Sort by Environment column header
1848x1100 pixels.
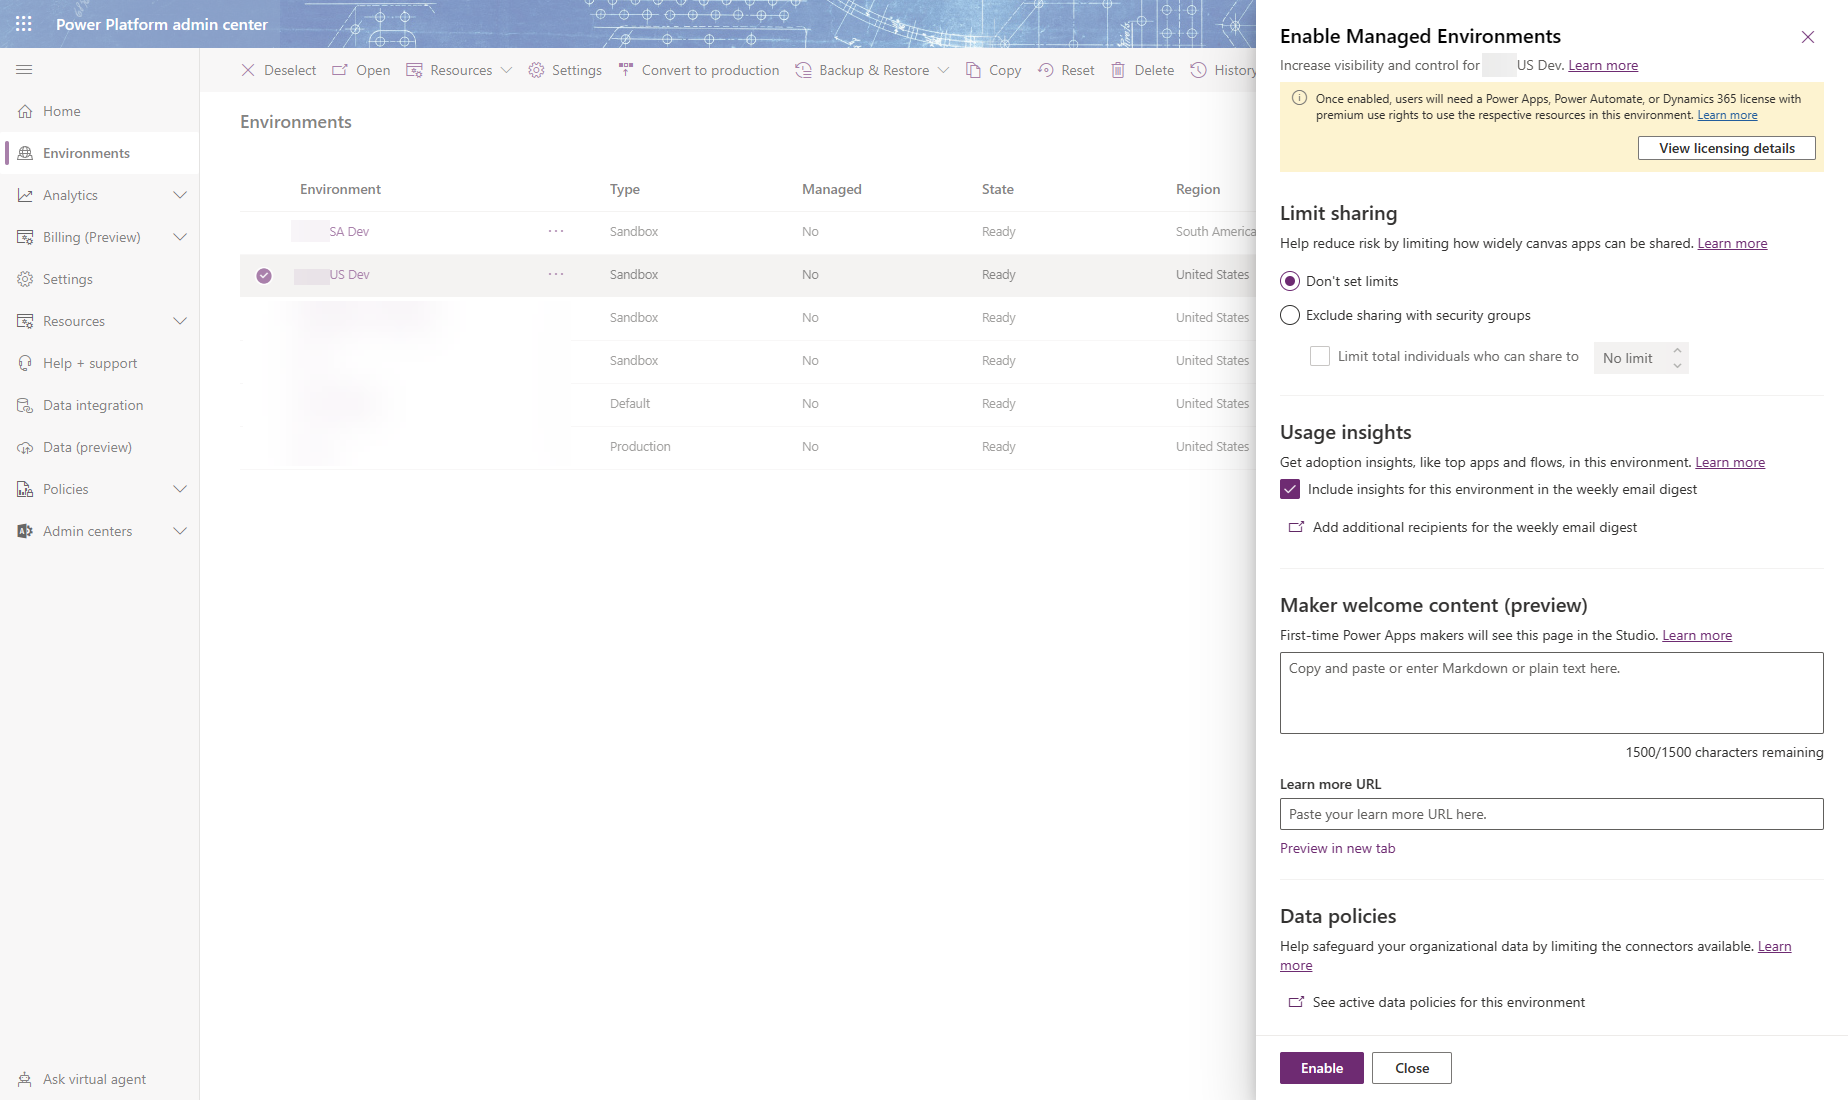tap(340, 189)
